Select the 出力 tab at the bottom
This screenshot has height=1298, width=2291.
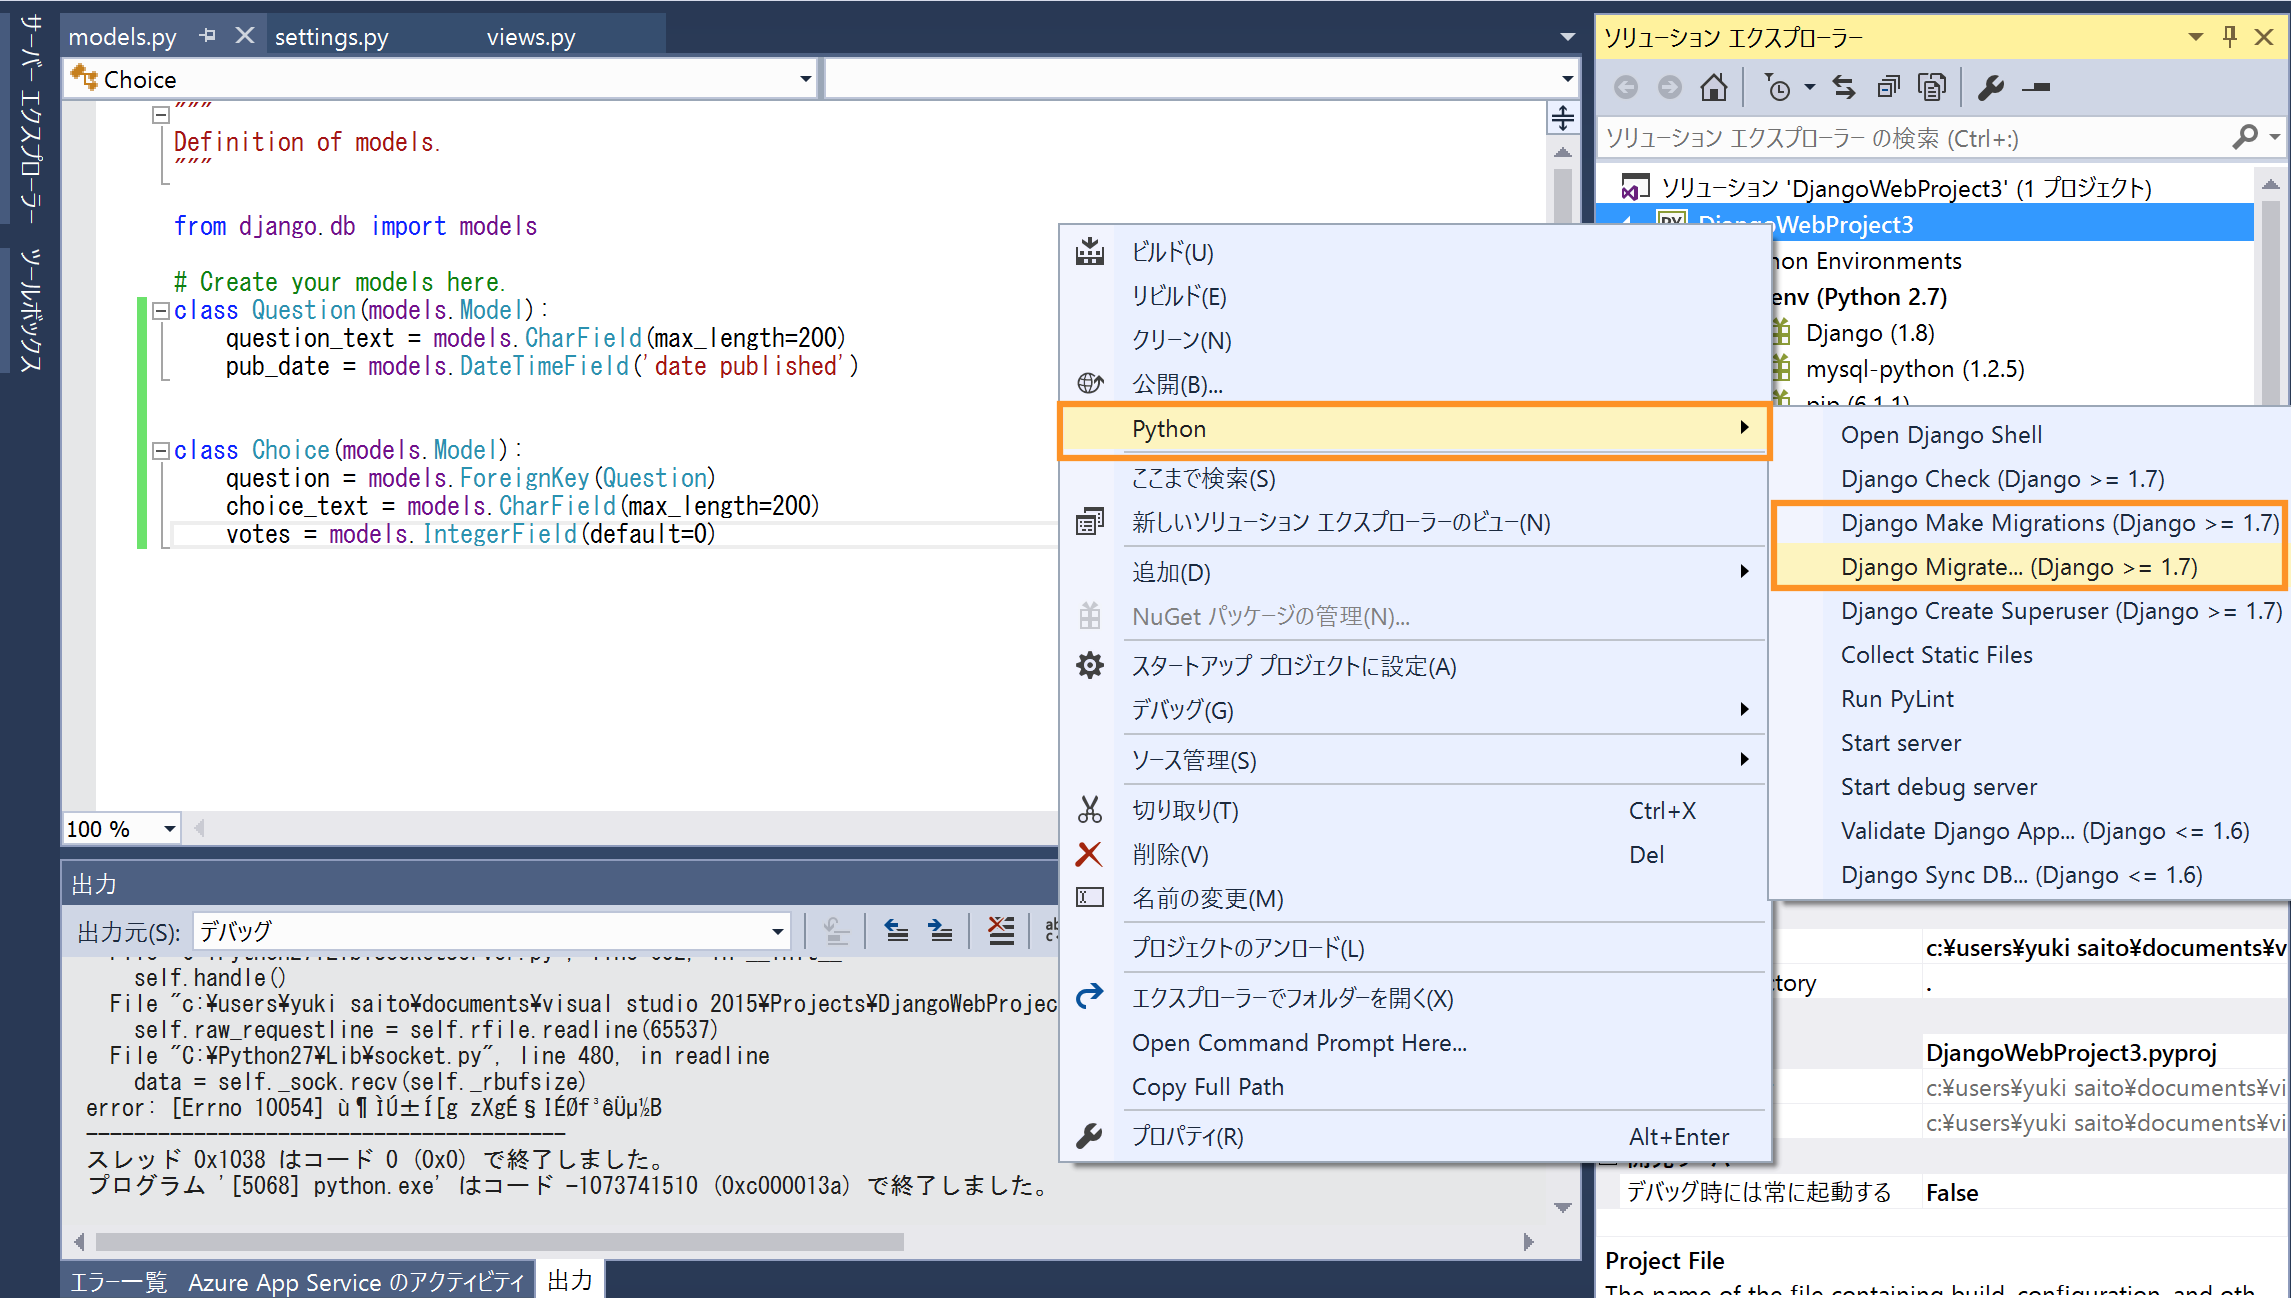(x=571, y=1280)
